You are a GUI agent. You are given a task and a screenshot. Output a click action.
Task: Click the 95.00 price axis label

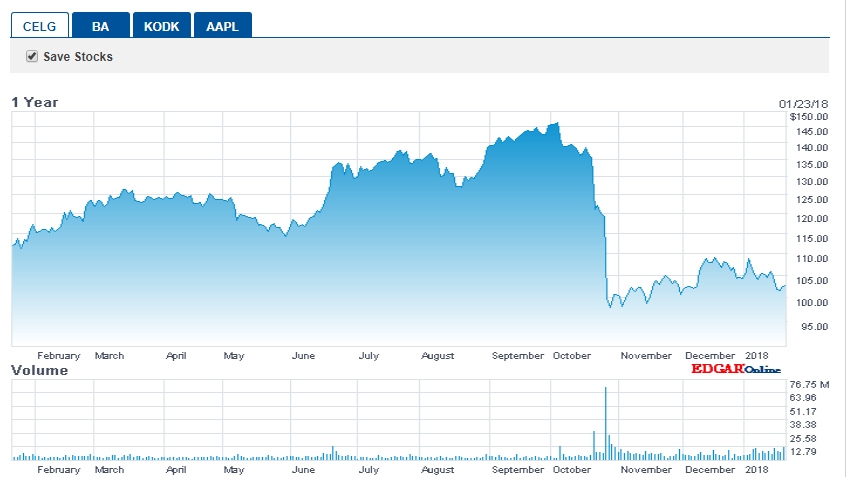coord(815,327)
